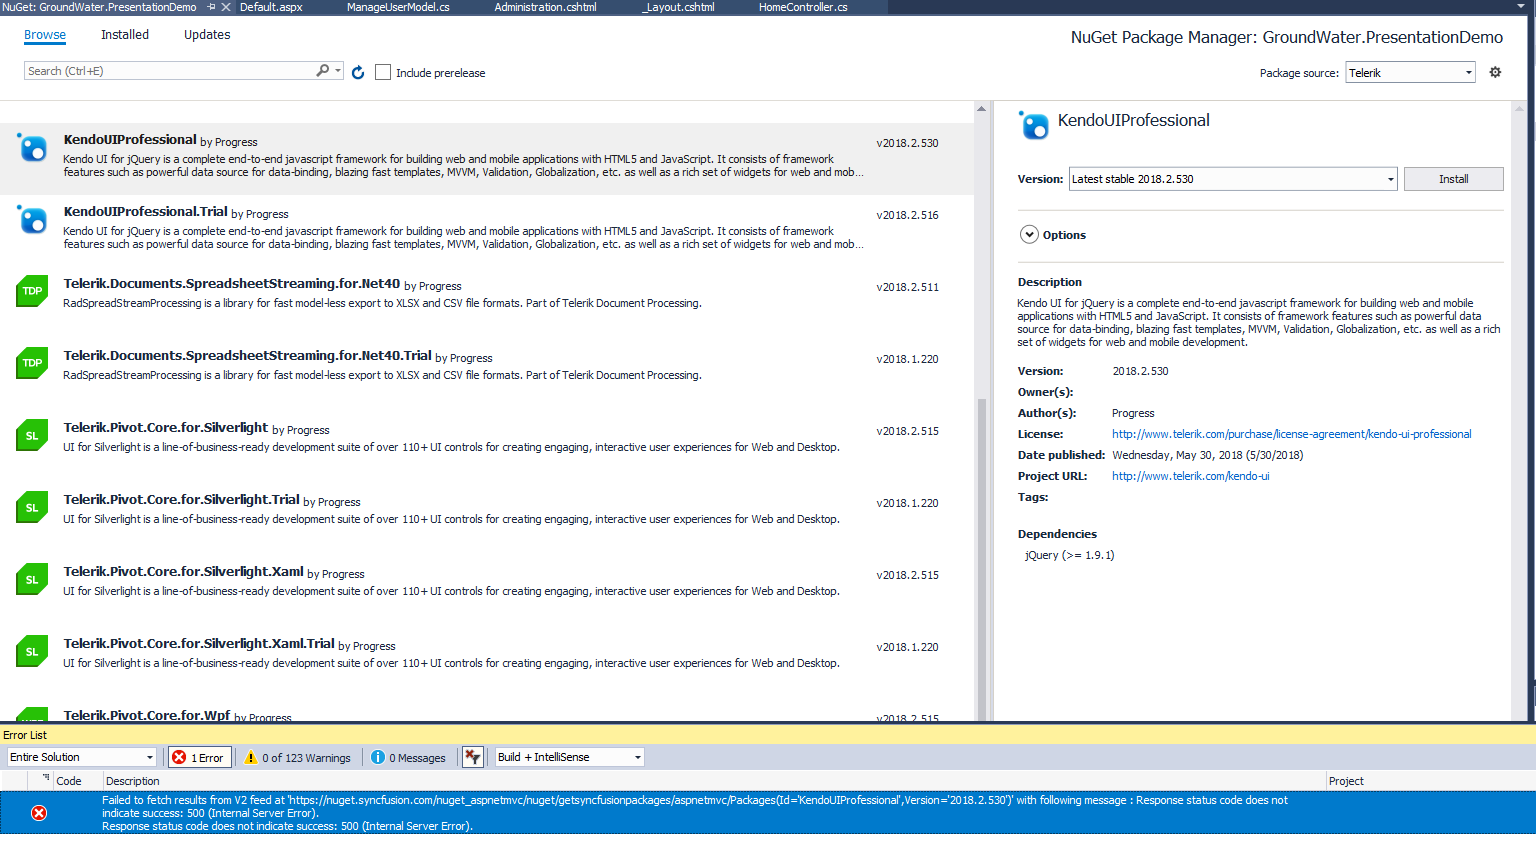Click the KendoUIProfessional package icon in list
This screenshot has height=842, width=1536.
(32, 148)
